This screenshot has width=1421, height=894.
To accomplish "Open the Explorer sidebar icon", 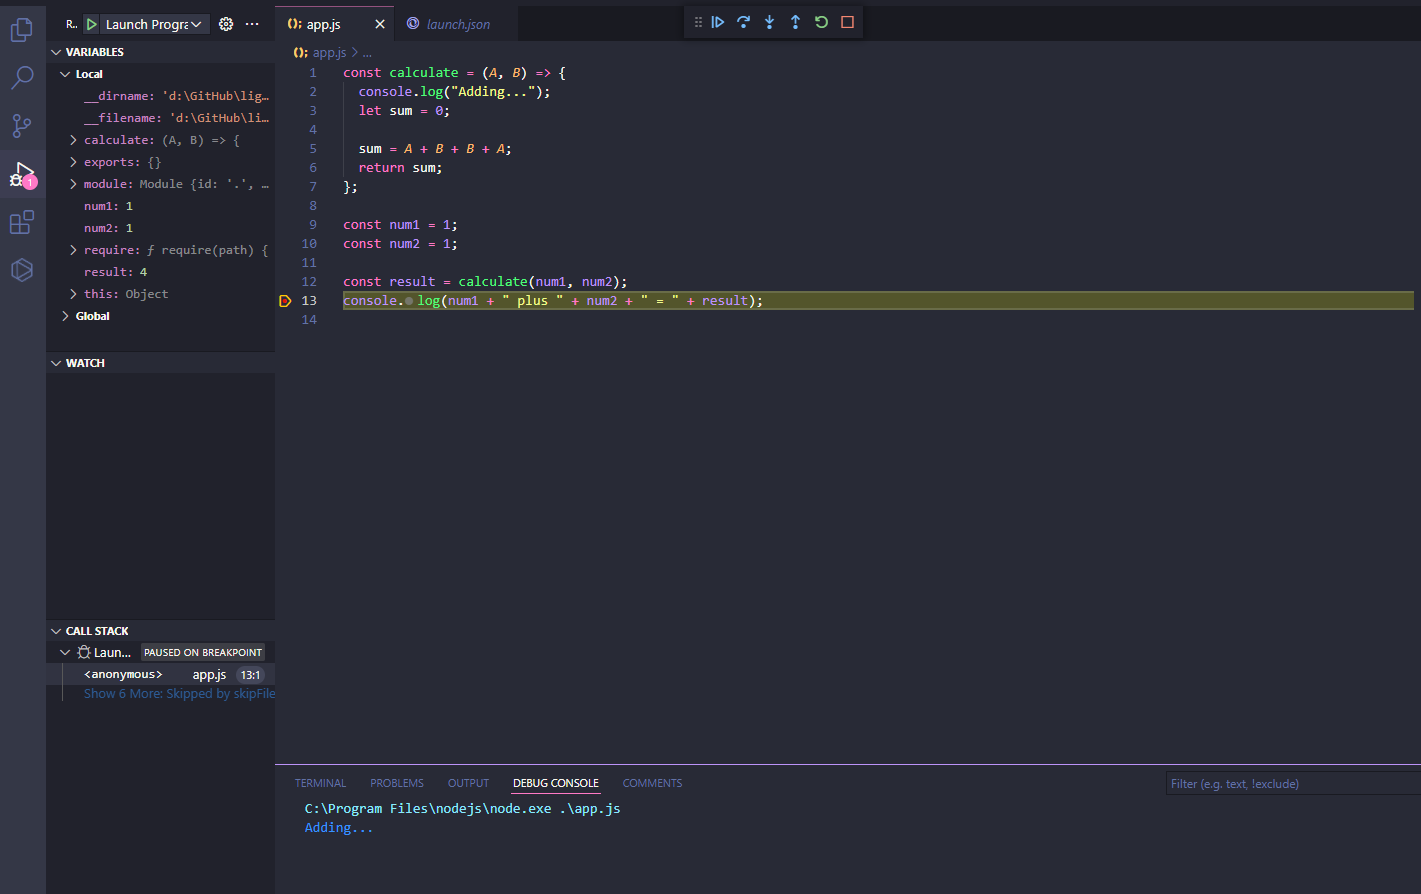I will (x=21, y=29).
